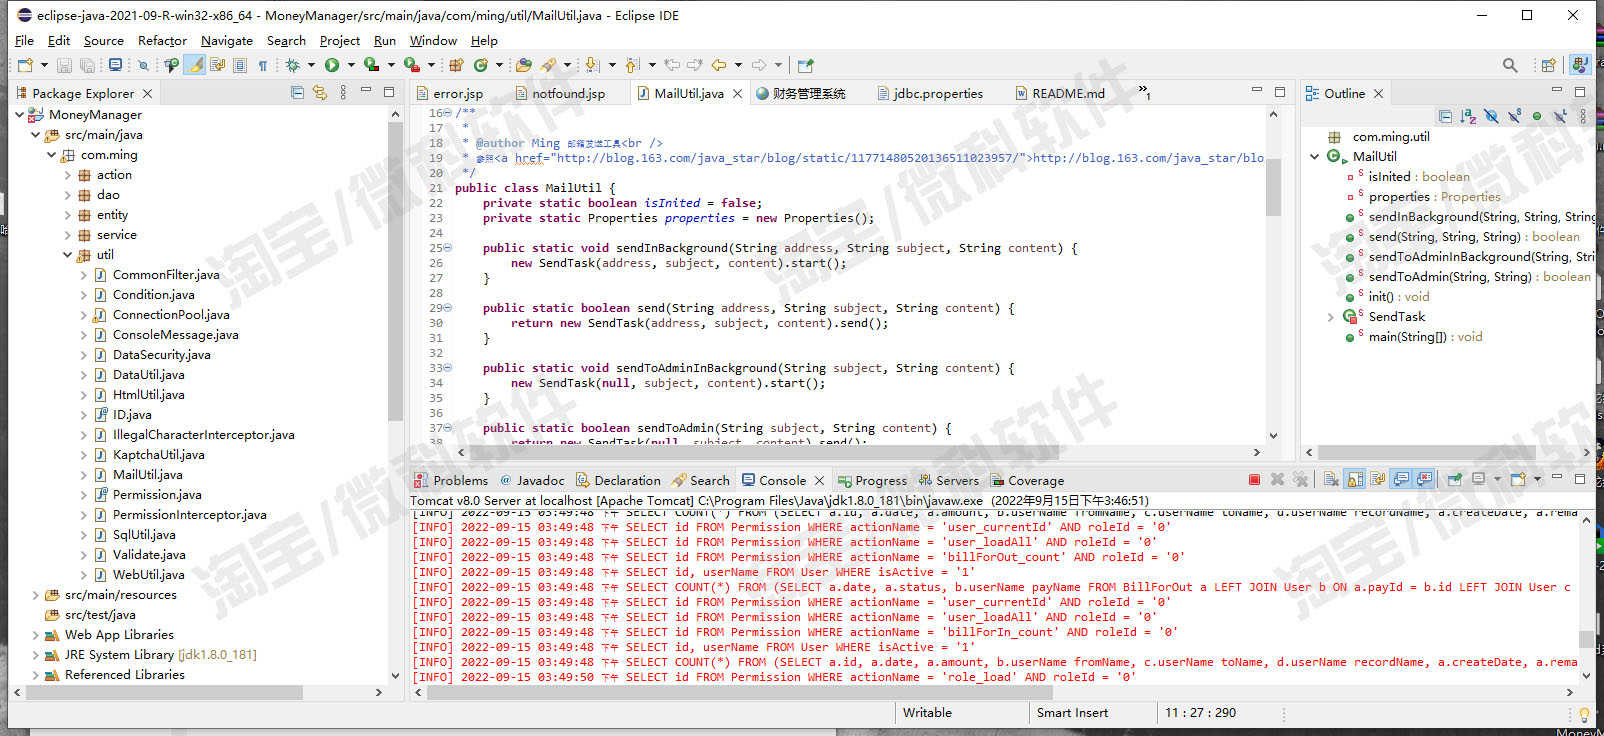
Task: Expand the service package
Action: (67, 235)
